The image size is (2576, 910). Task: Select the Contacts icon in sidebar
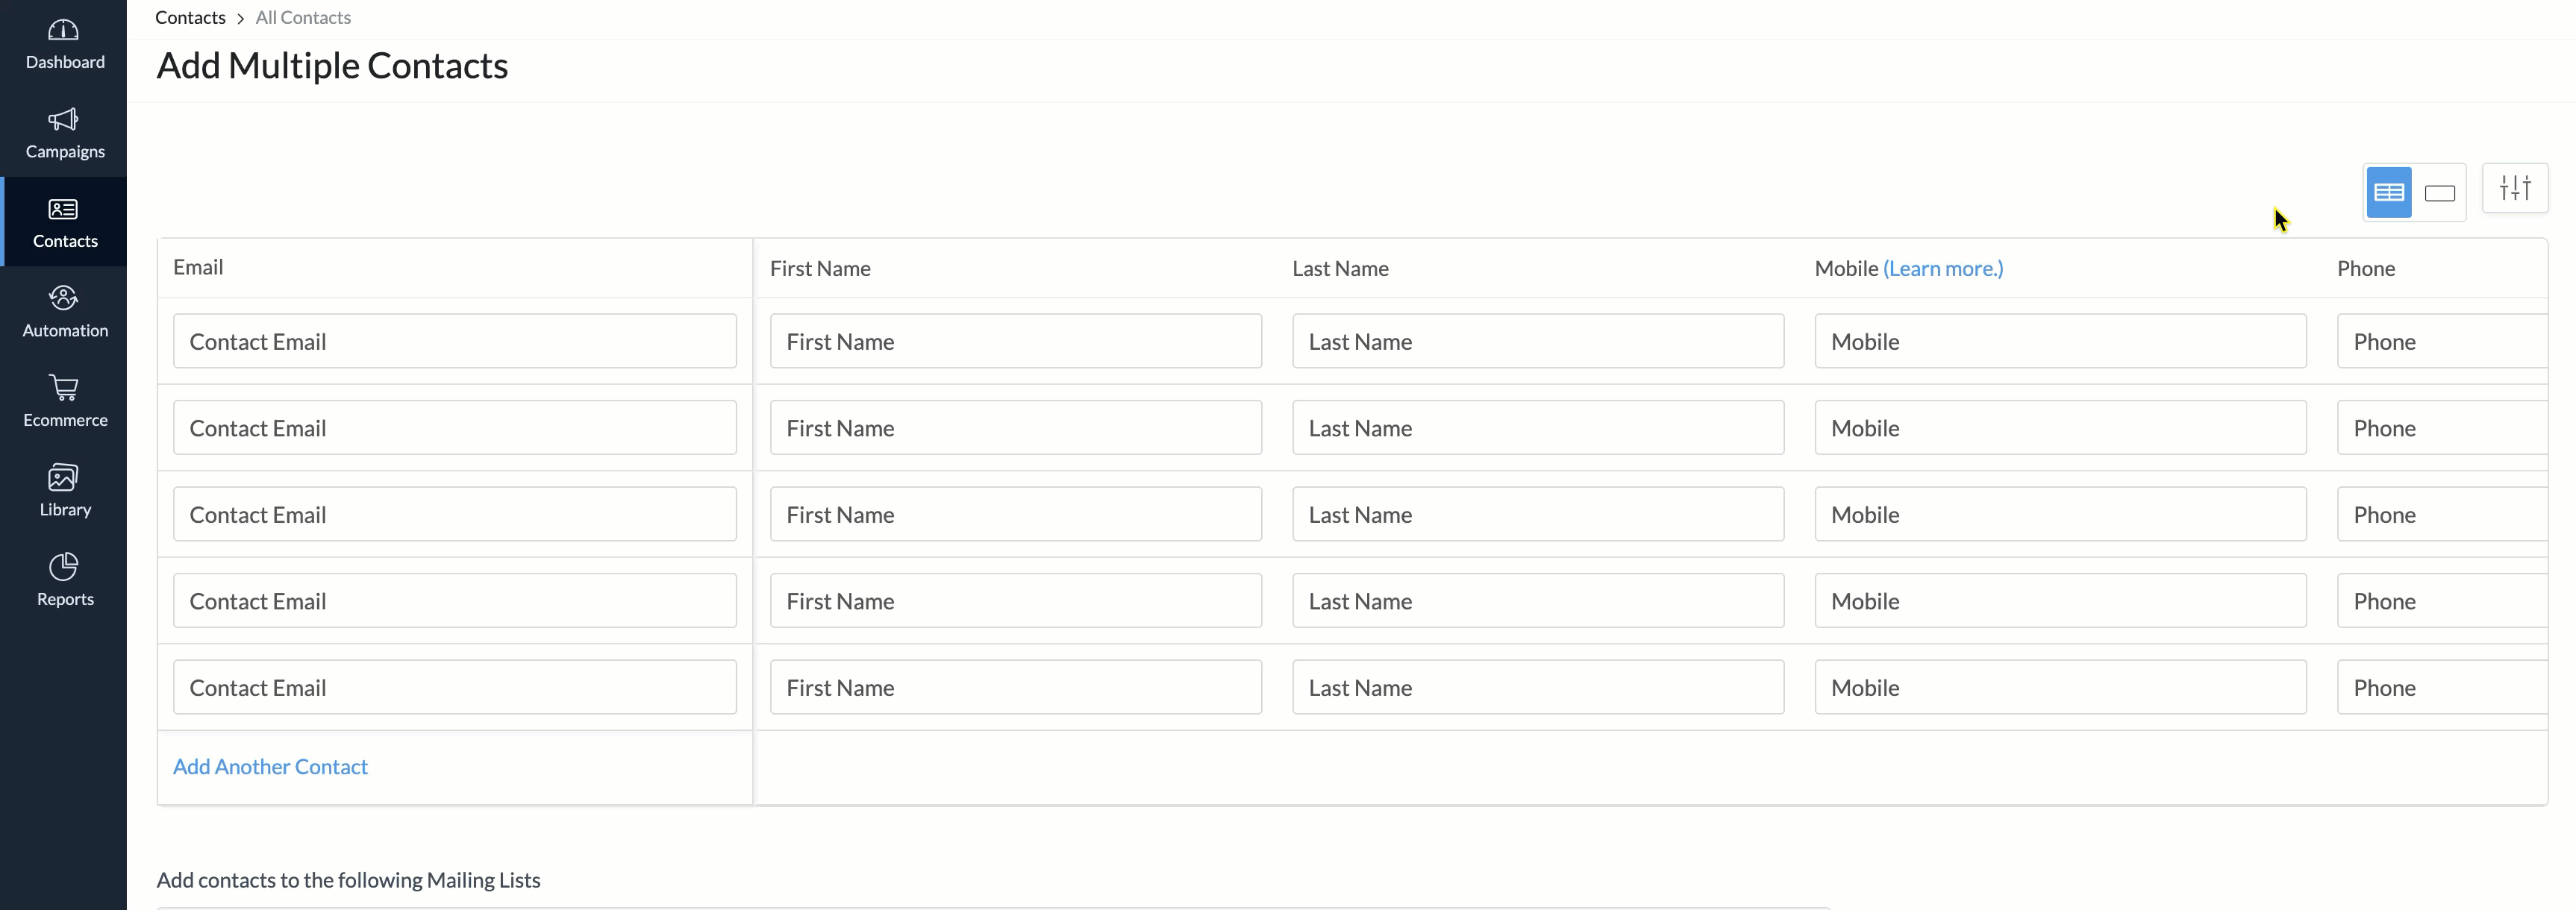coord(63,210)
